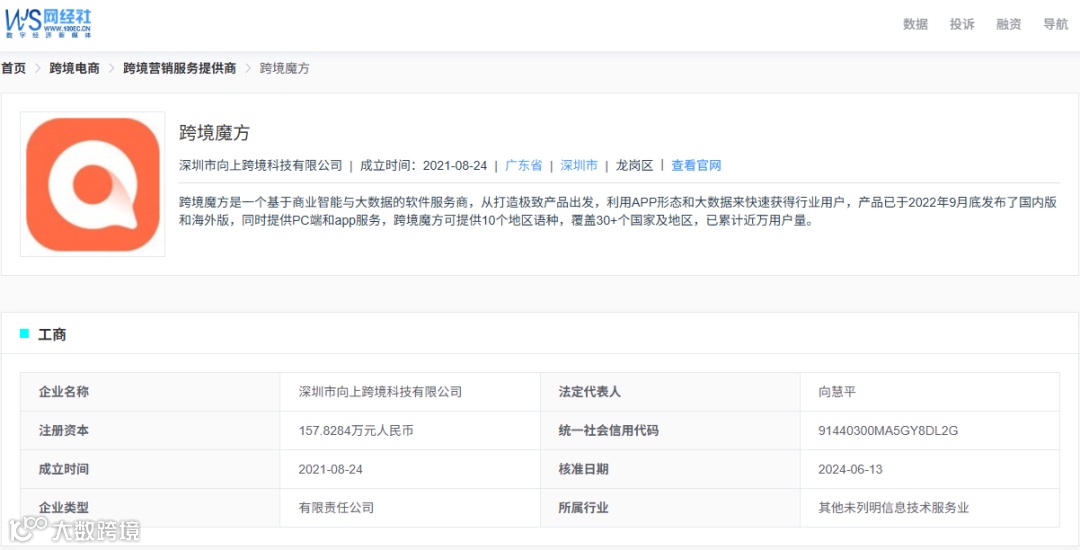Select 2021-08-24 in the table

(331, 469)
